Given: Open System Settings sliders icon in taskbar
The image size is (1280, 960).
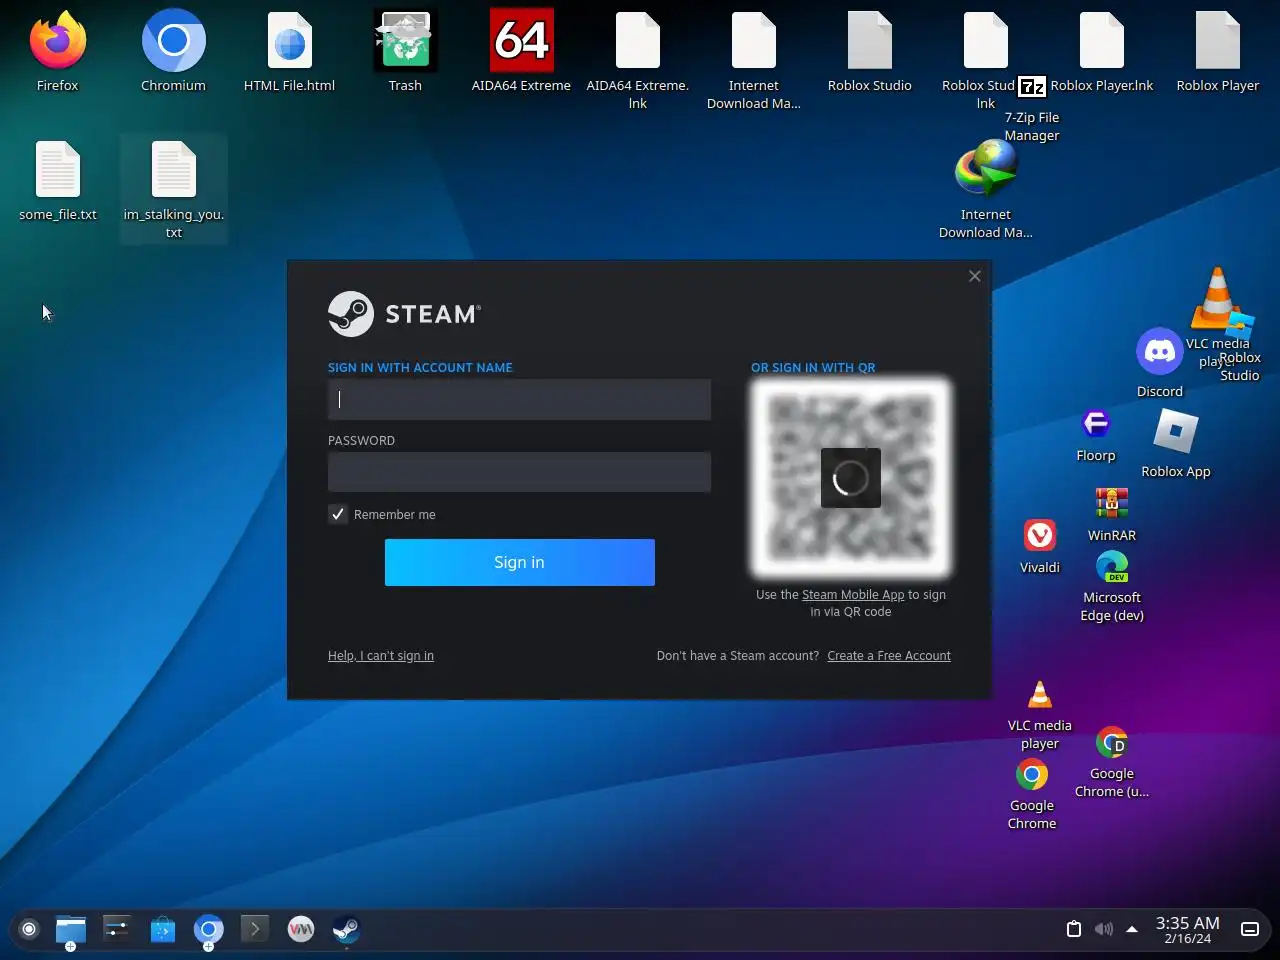Looking at the screenshot, I should coord(116,929).
